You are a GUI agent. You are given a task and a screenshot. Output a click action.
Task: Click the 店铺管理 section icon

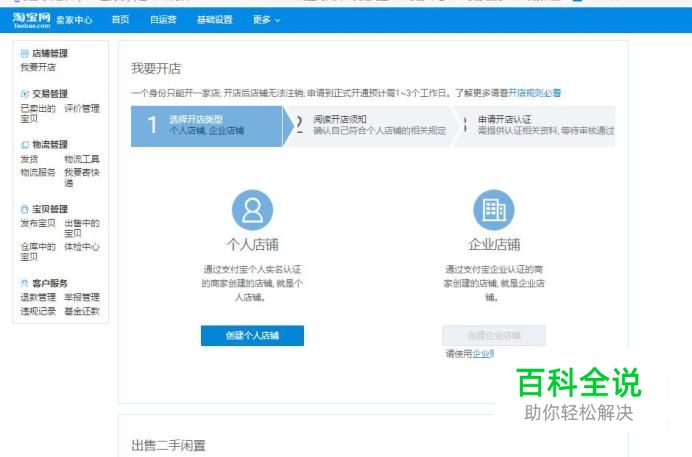pyautogui.click(x=25, y=53)
